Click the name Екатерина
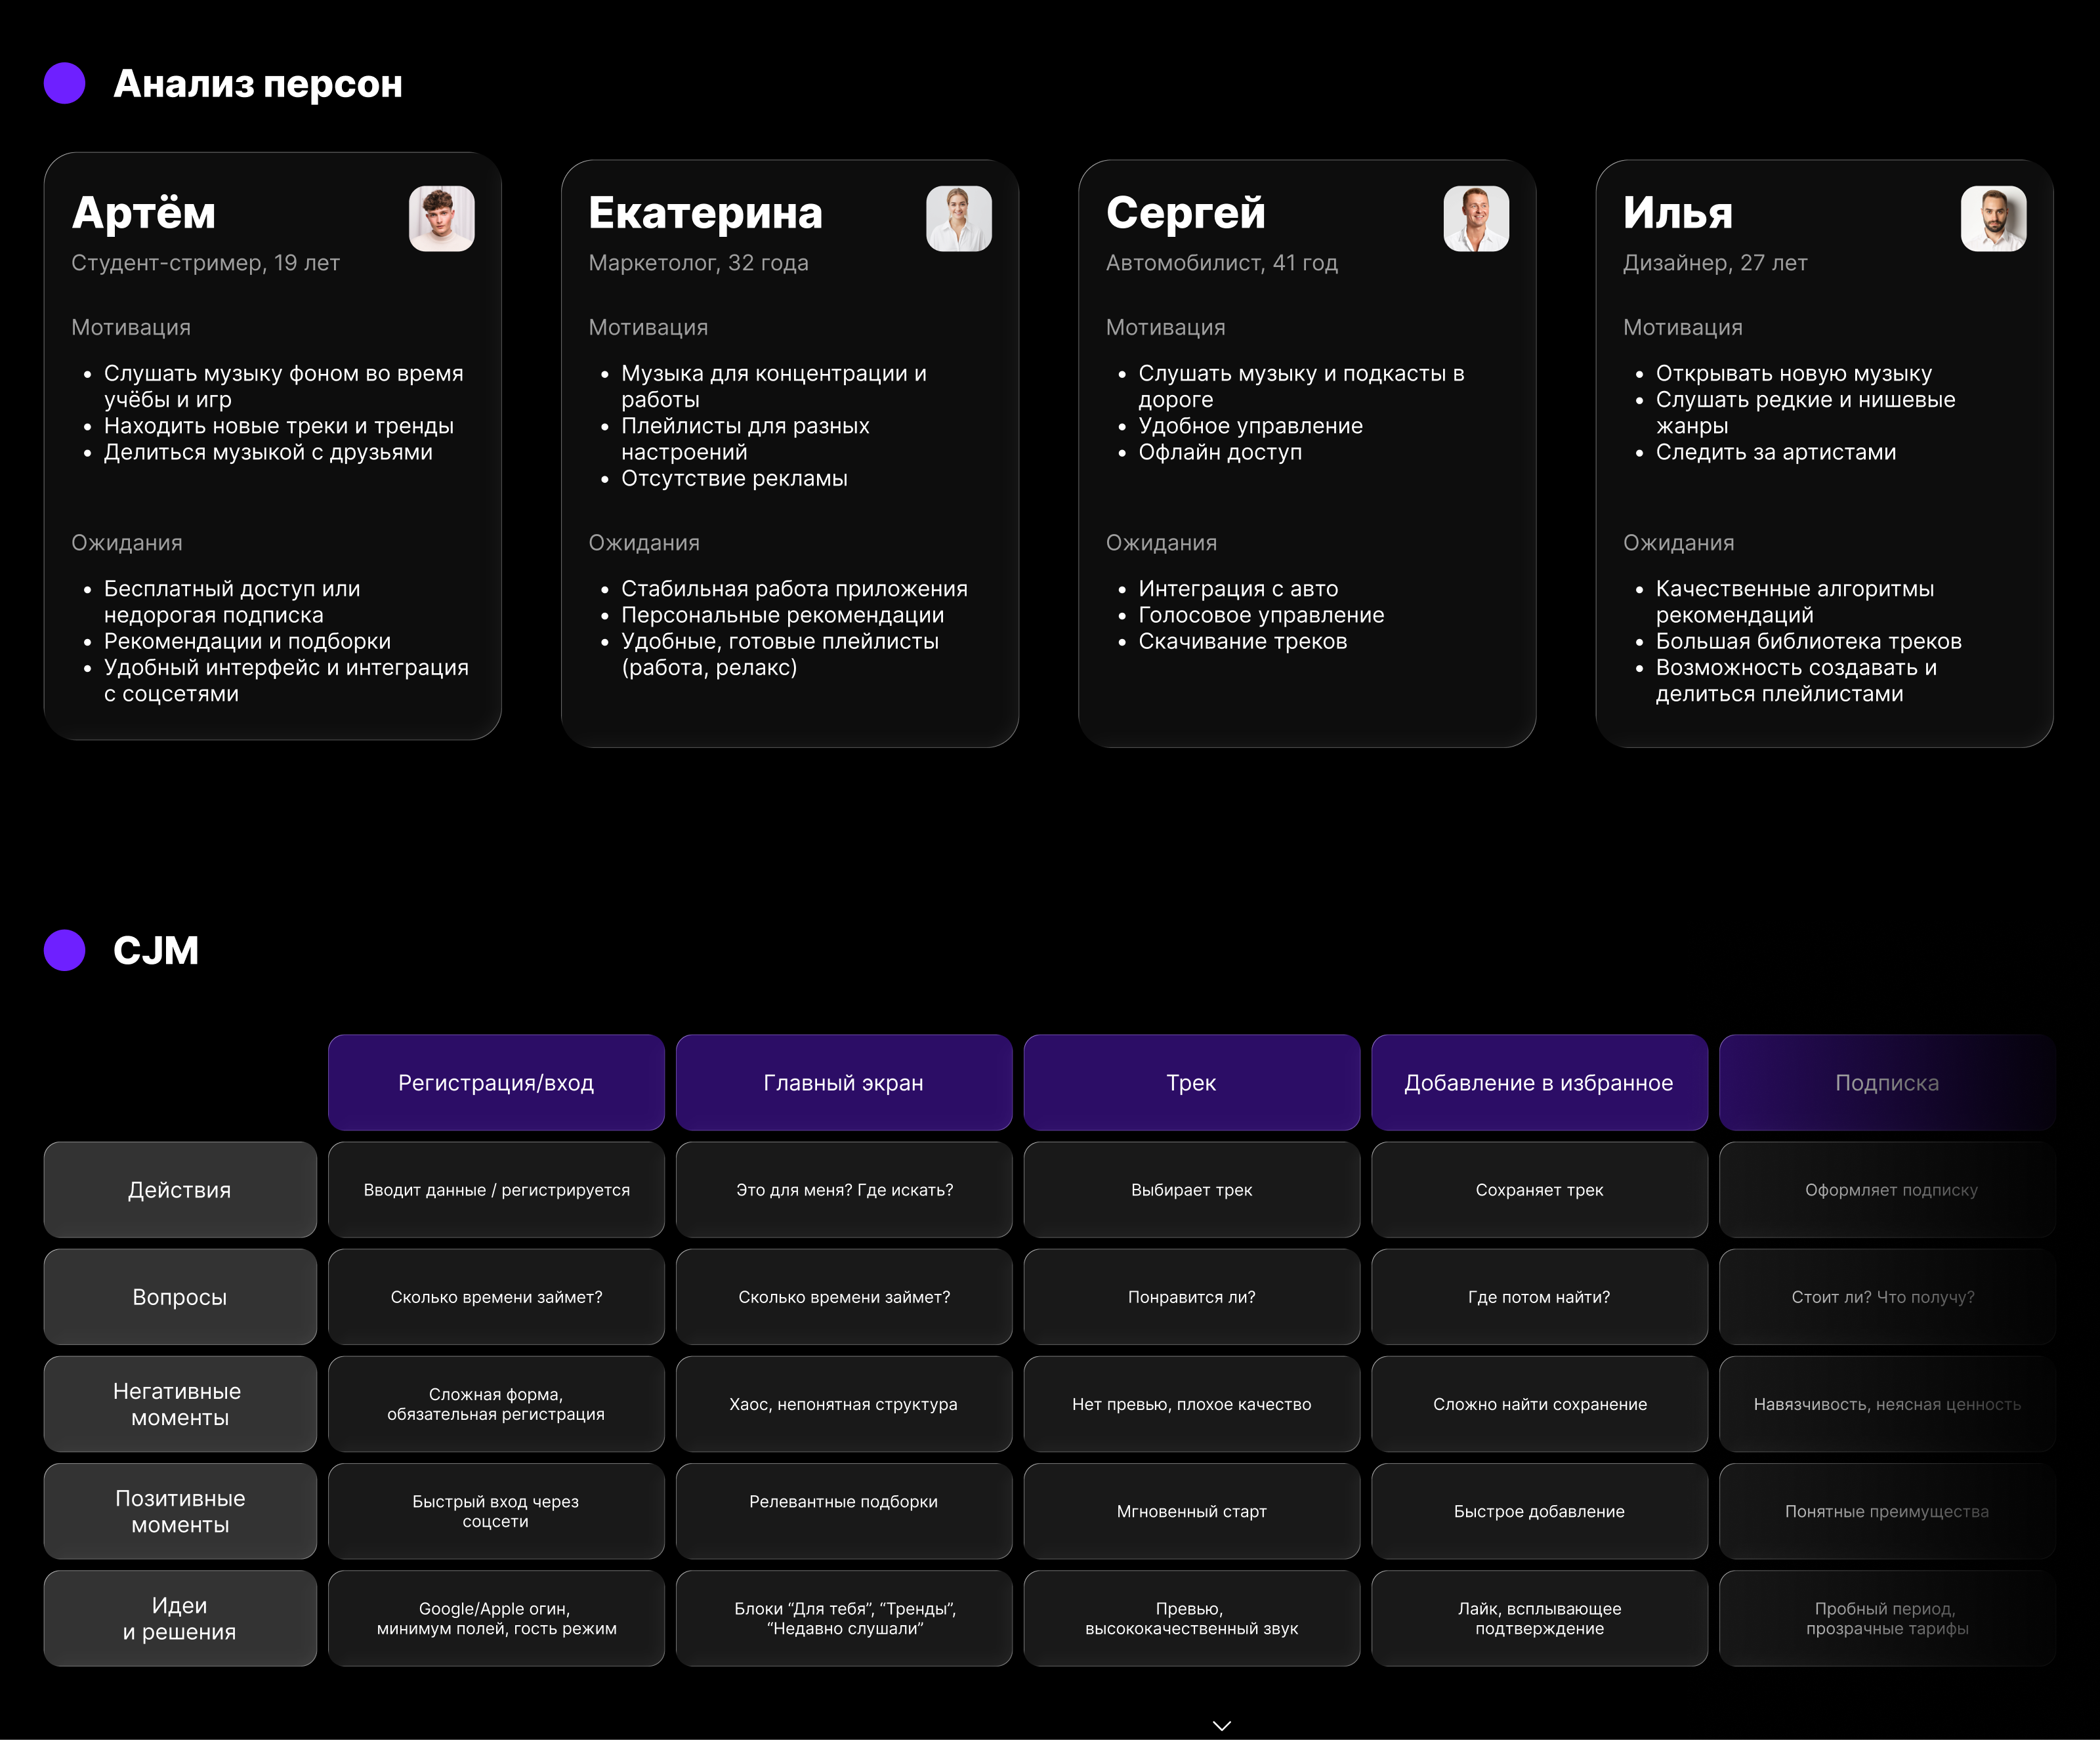This screenshot has height=1740, width=2100. click(705, 213)
